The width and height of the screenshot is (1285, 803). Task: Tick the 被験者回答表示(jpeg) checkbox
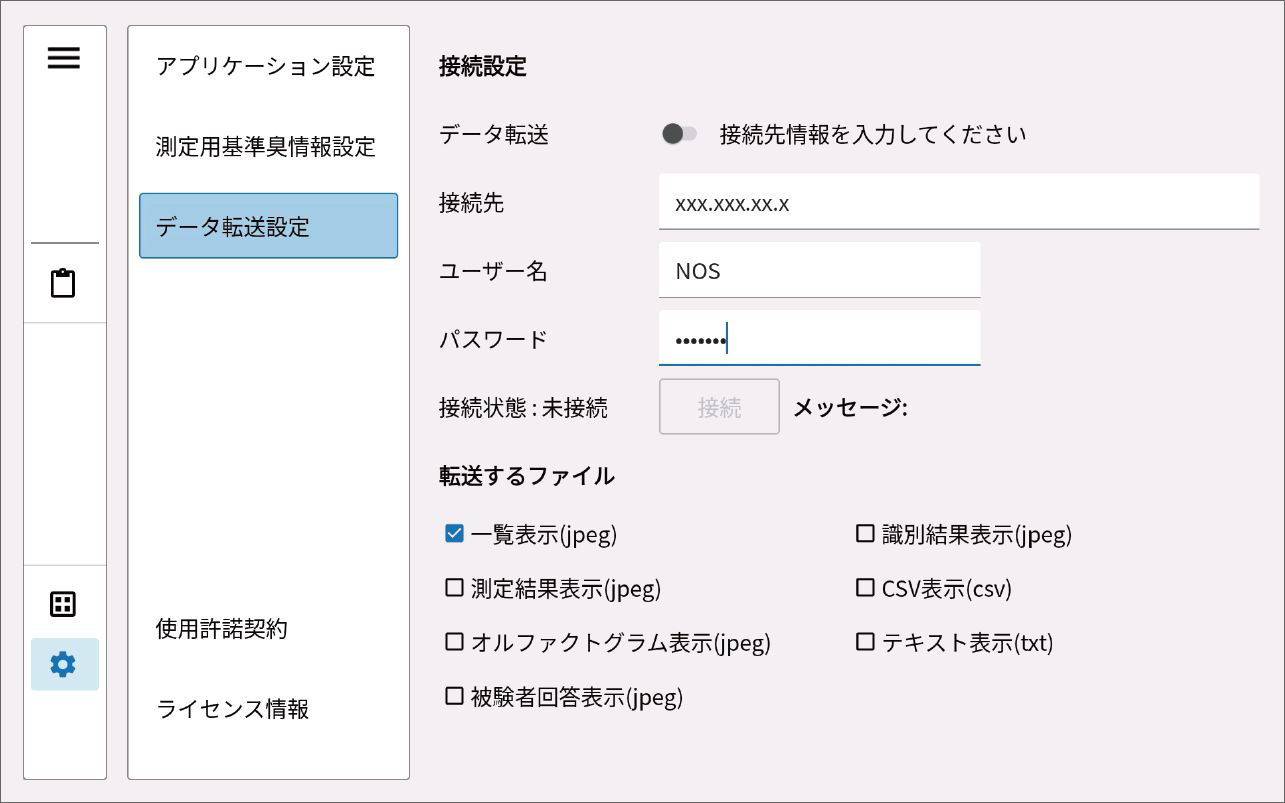pyautogui.click(x=455, y=696)
